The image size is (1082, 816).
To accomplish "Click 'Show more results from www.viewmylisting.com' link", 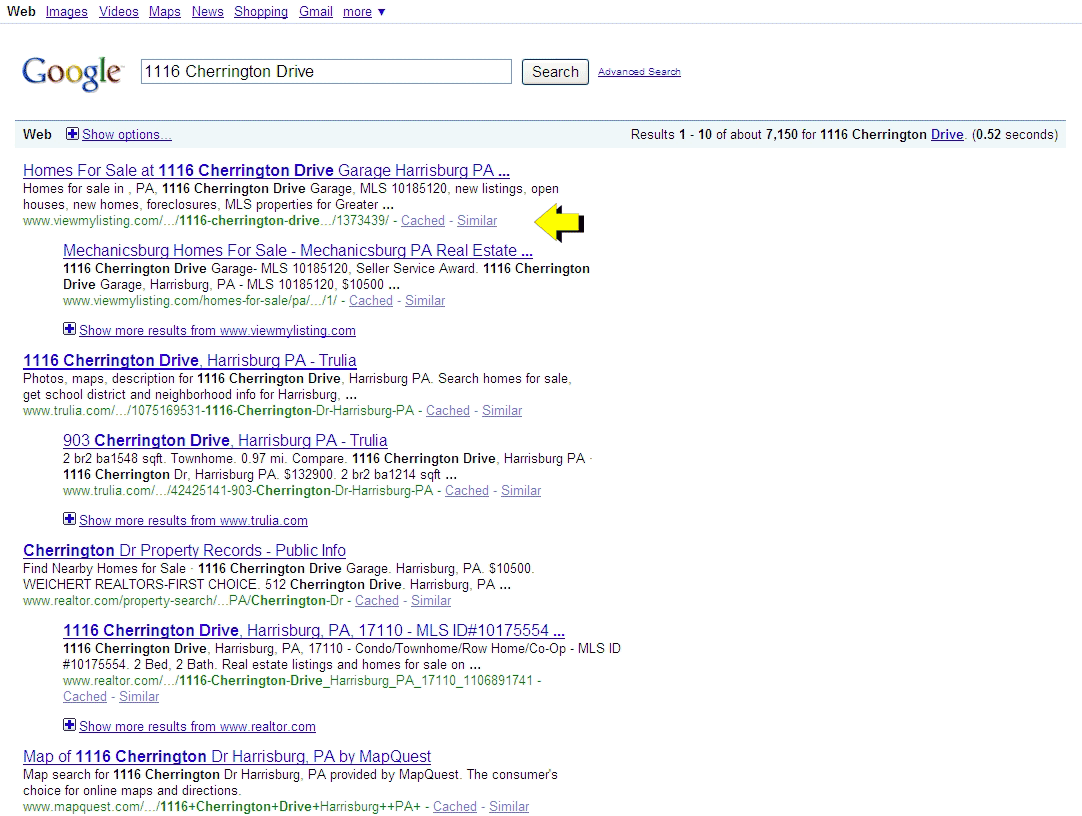I will pos(217,330).
